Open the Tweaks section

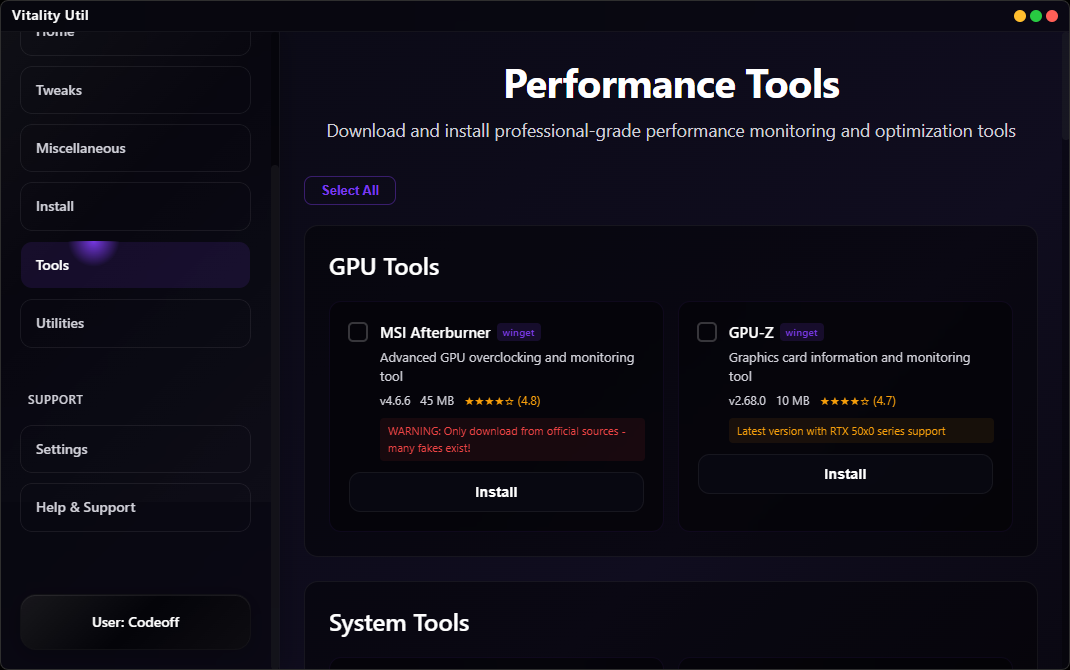135,90
